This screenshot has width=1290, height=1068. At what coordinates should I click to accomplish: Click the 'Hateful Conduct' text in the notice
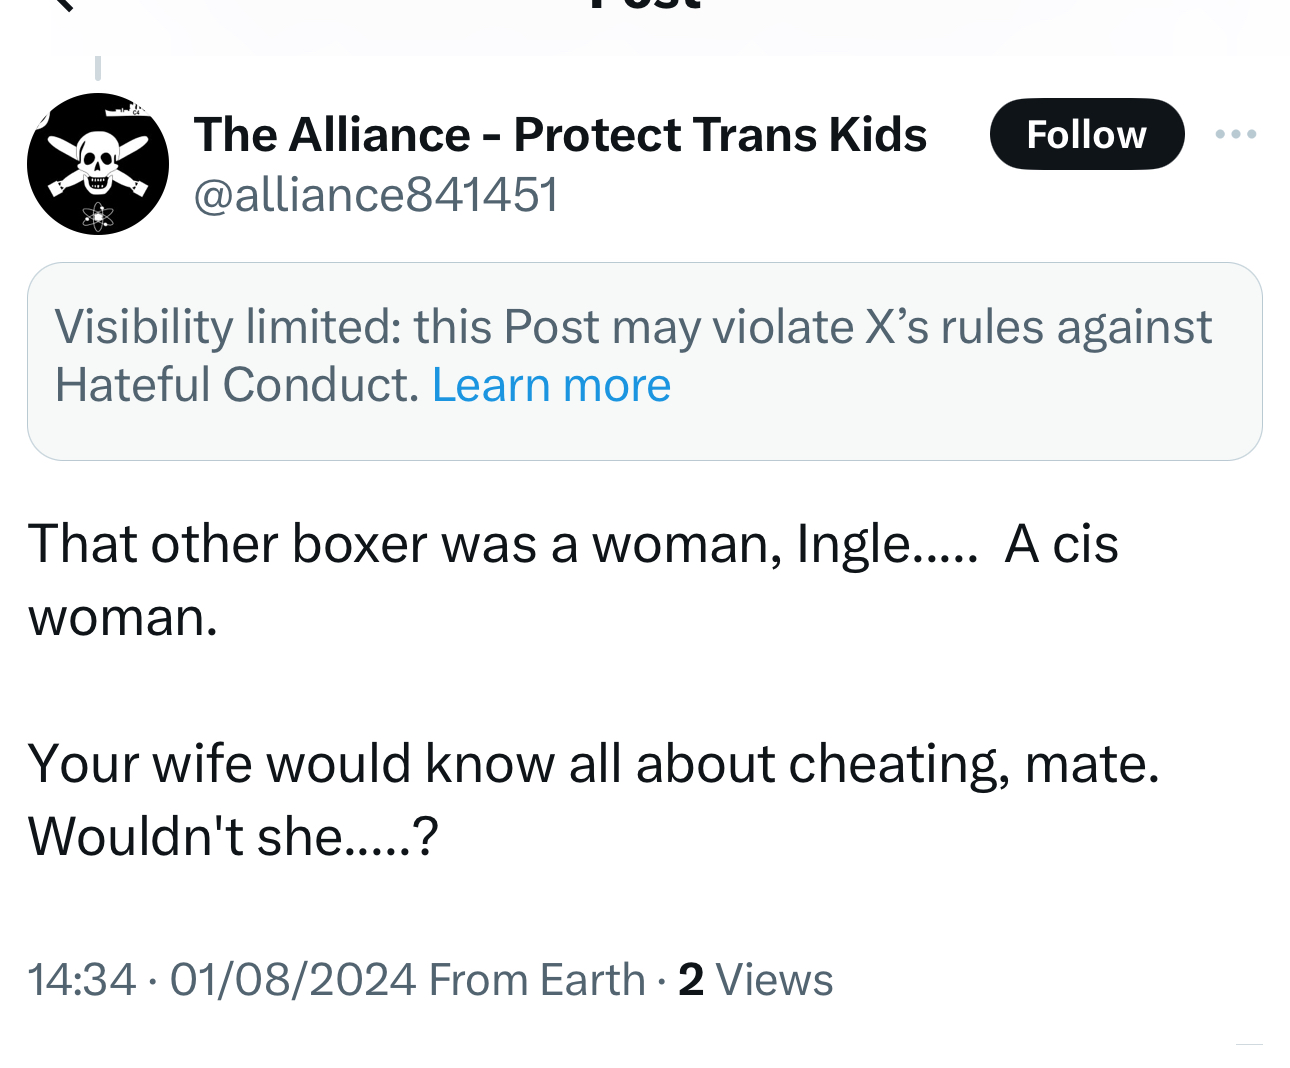point(236,385)
